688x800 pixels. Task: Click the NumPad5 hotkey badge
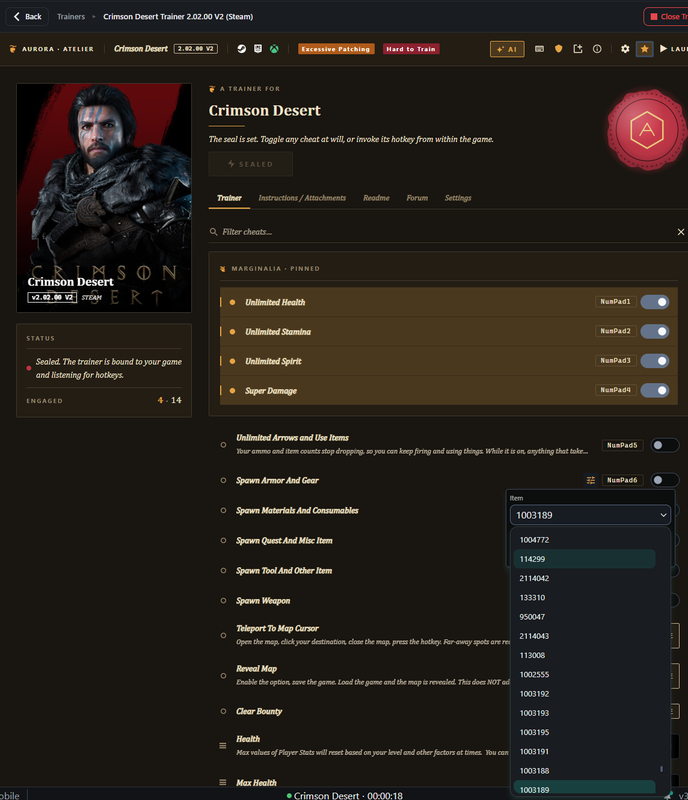coord(622,445)
